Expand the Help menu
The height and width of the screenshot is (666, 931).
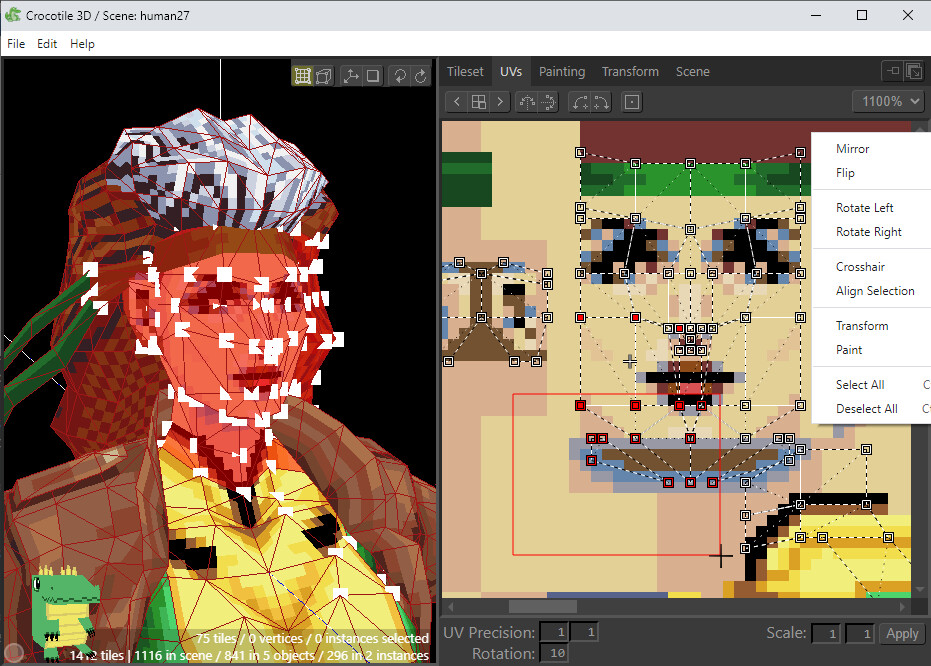pos(82,43)
